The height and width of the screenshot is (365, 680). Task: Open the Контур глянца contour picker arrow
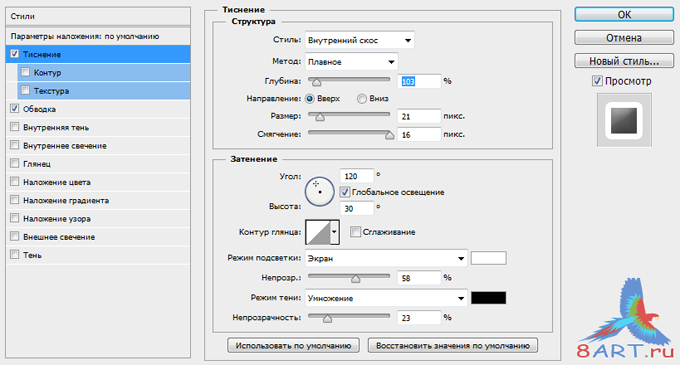[x=334, y=232]
